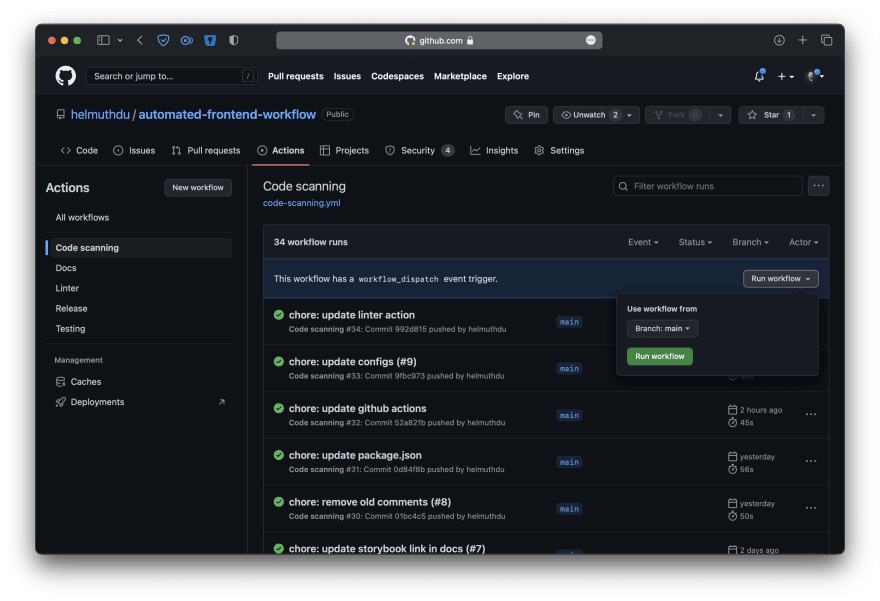Click the New workflow button
This screenshot has width=880, height=601.
coord(198,187)
